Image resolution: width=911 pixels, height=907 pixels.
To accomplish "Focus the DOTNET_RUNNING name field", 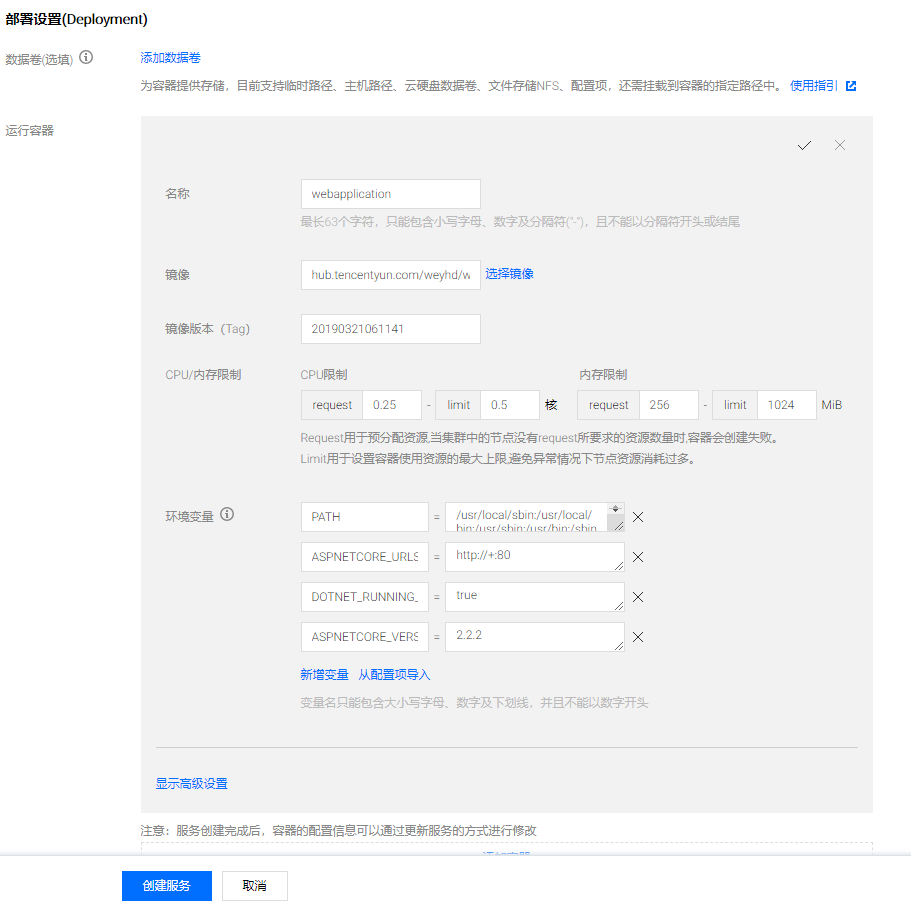I will click(x=365, y=597).
